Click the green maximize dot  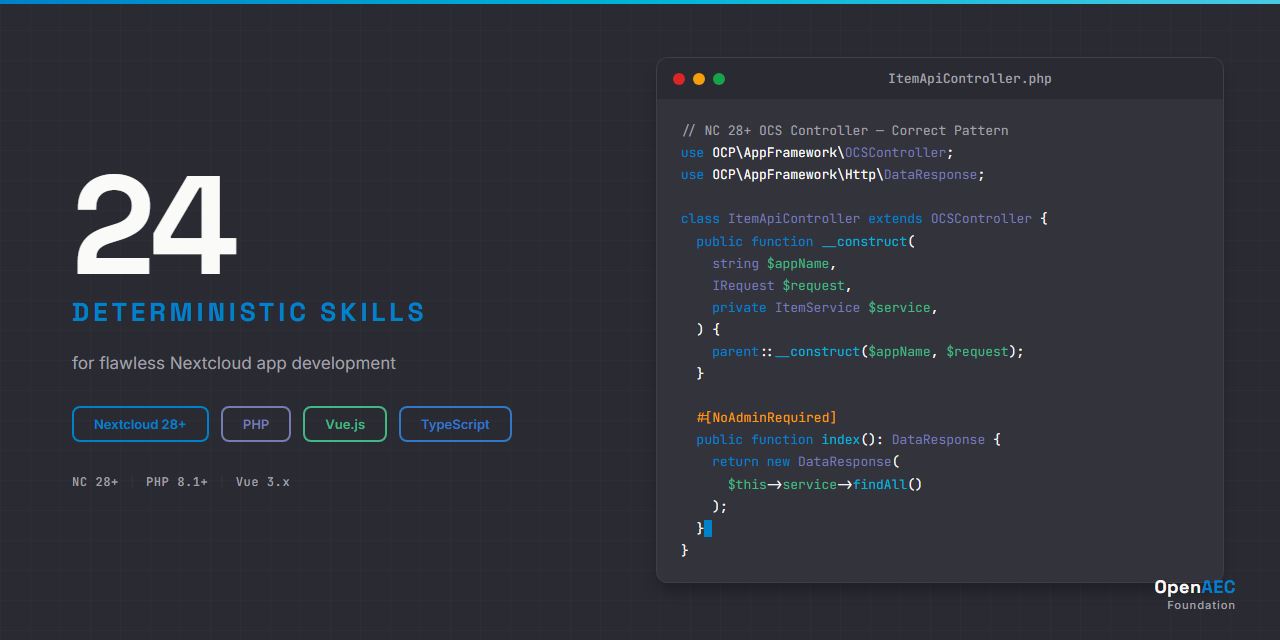(718, 78)
